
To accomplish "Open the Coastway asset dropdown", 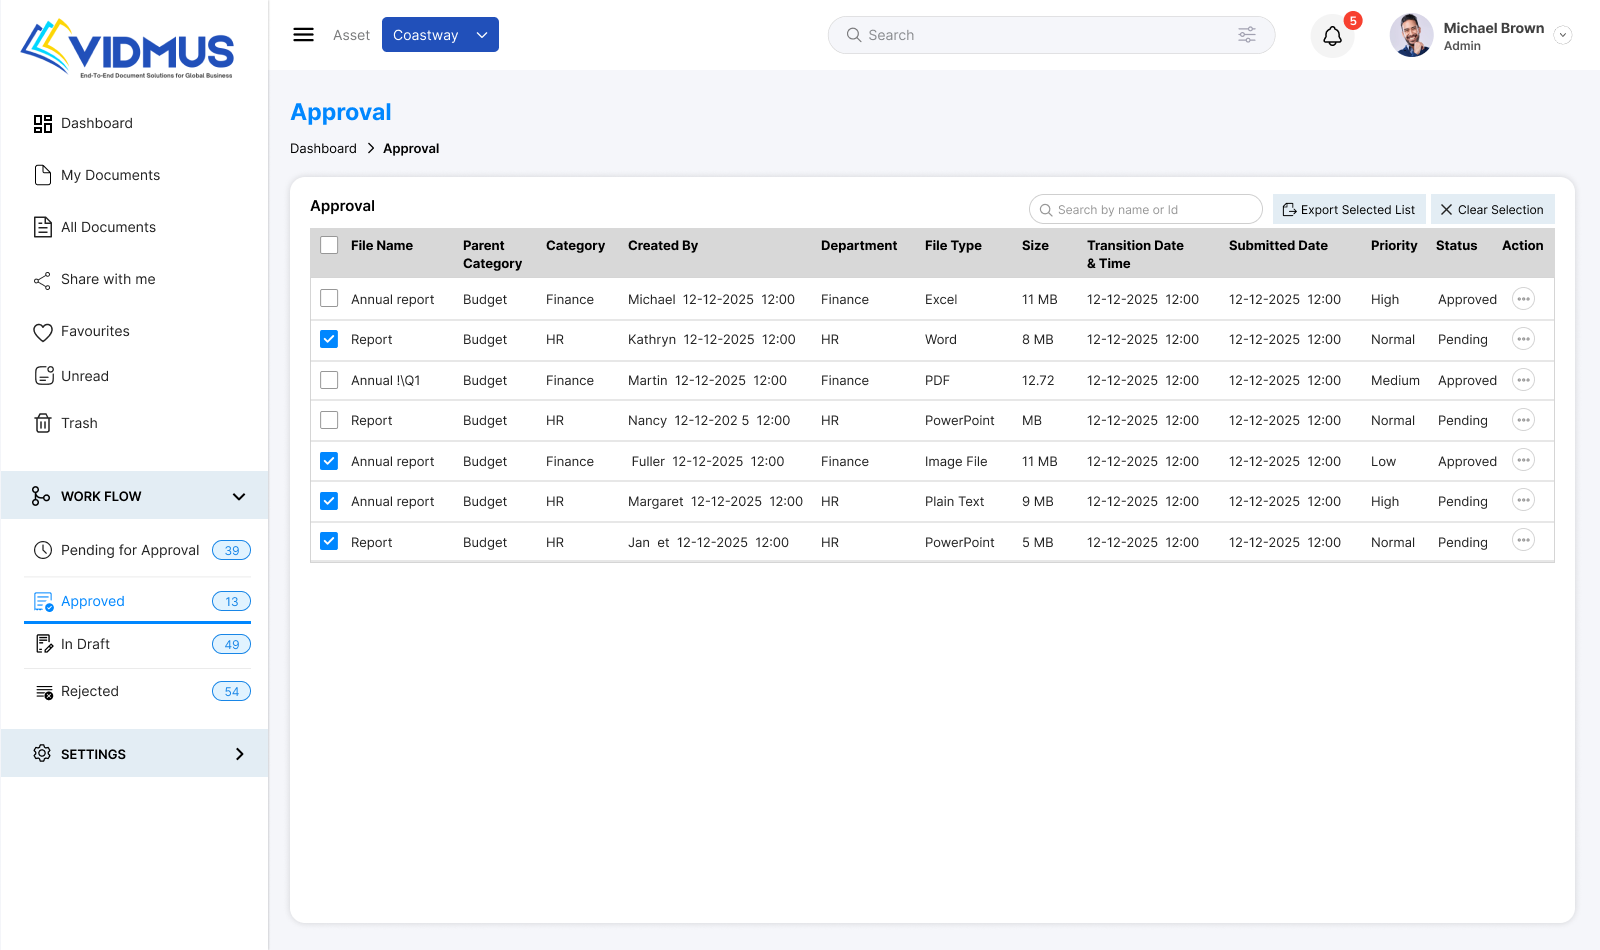I will 440,35.
